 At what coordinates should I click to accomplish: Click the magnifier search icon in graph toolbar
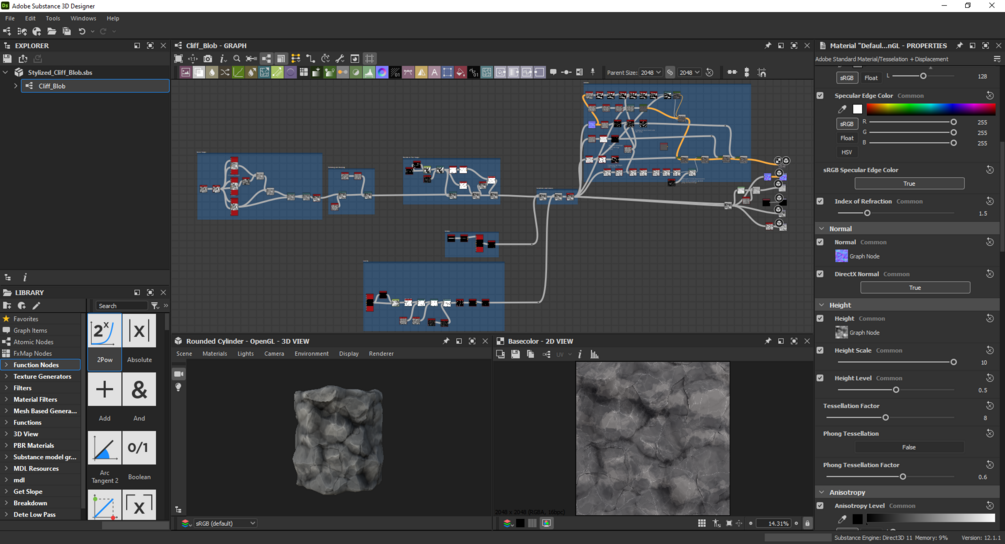[237, 59]
